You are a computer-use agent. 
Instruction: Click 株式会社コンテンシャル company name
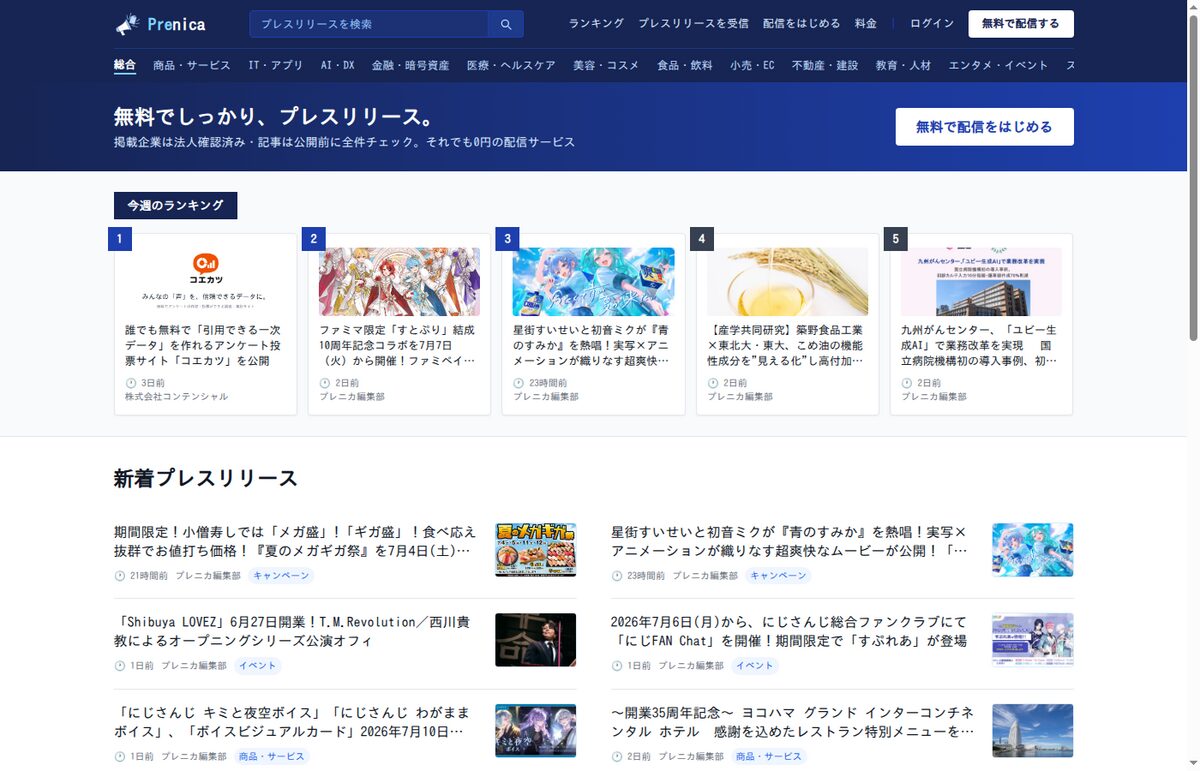(x=177, y=397)
